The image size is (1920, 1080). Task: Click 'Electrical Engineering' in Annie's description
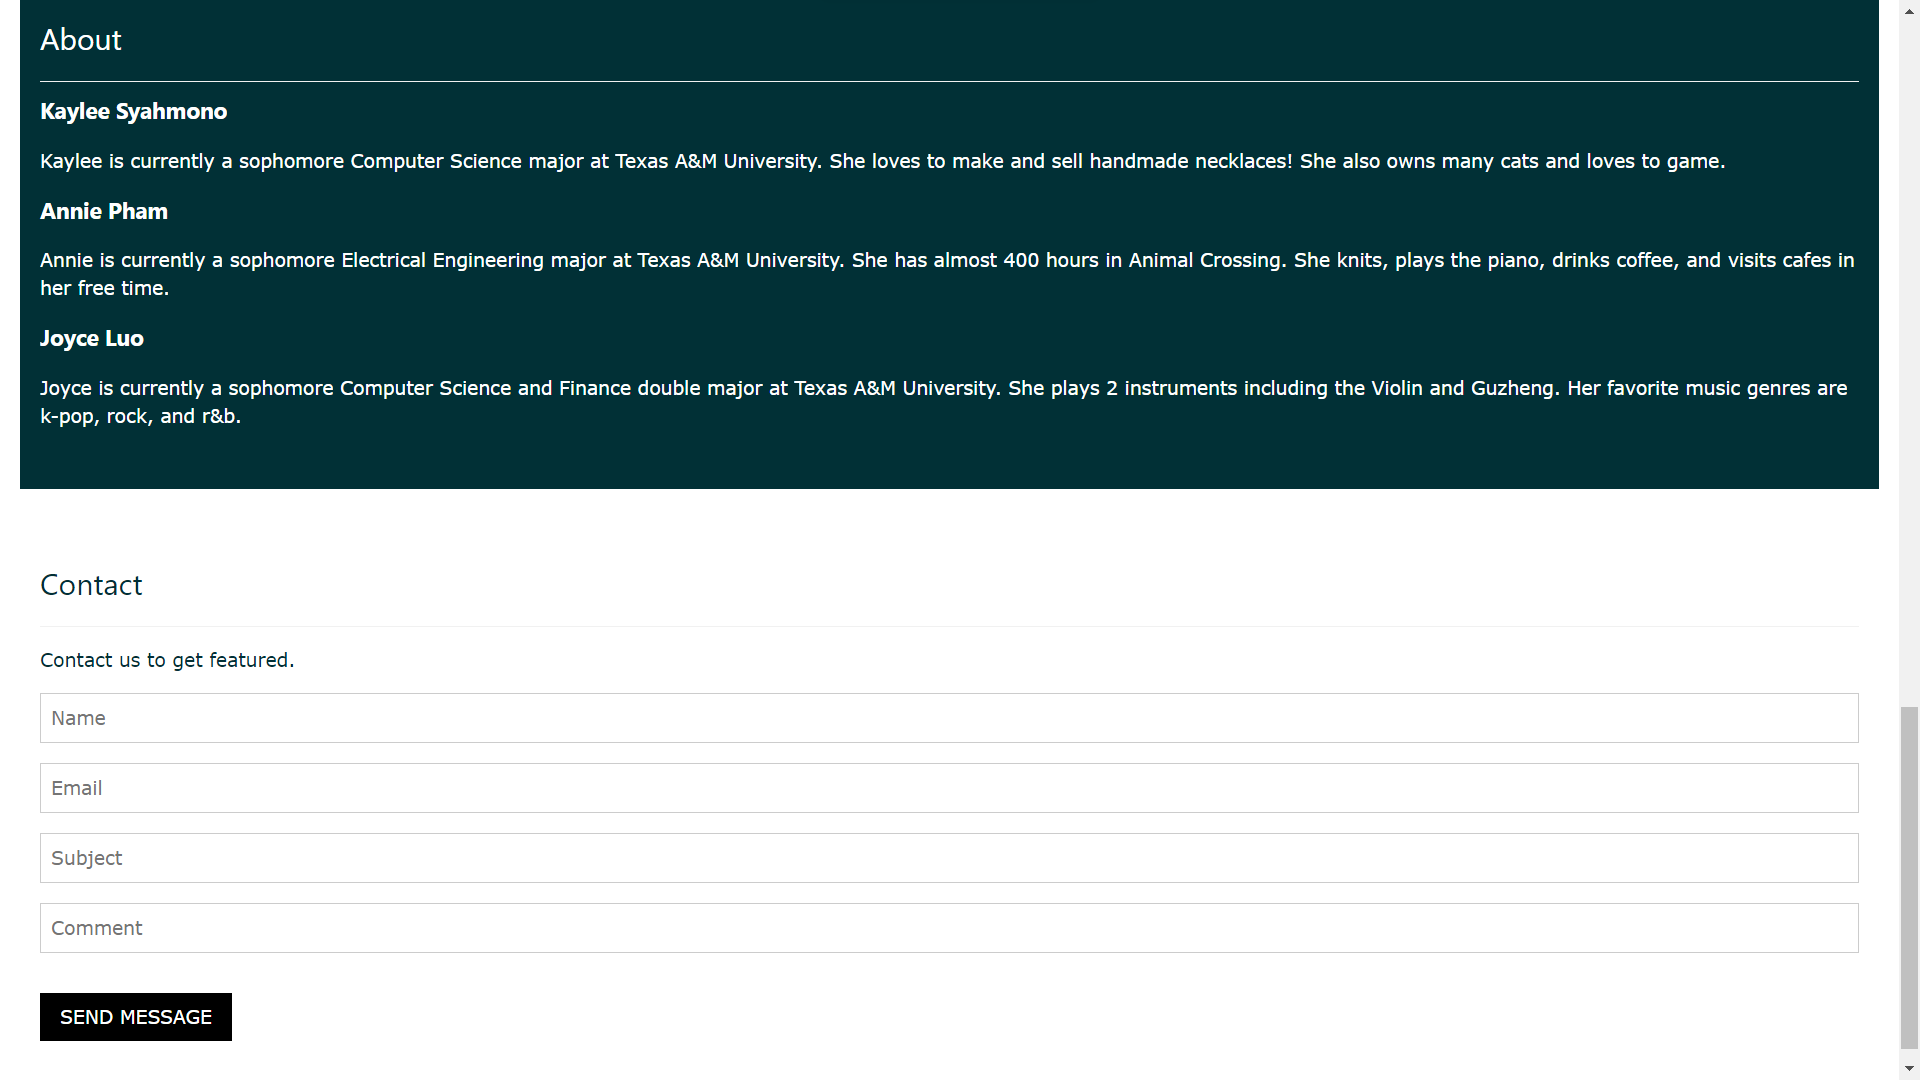pyautogui.click(x=442, y=261)
